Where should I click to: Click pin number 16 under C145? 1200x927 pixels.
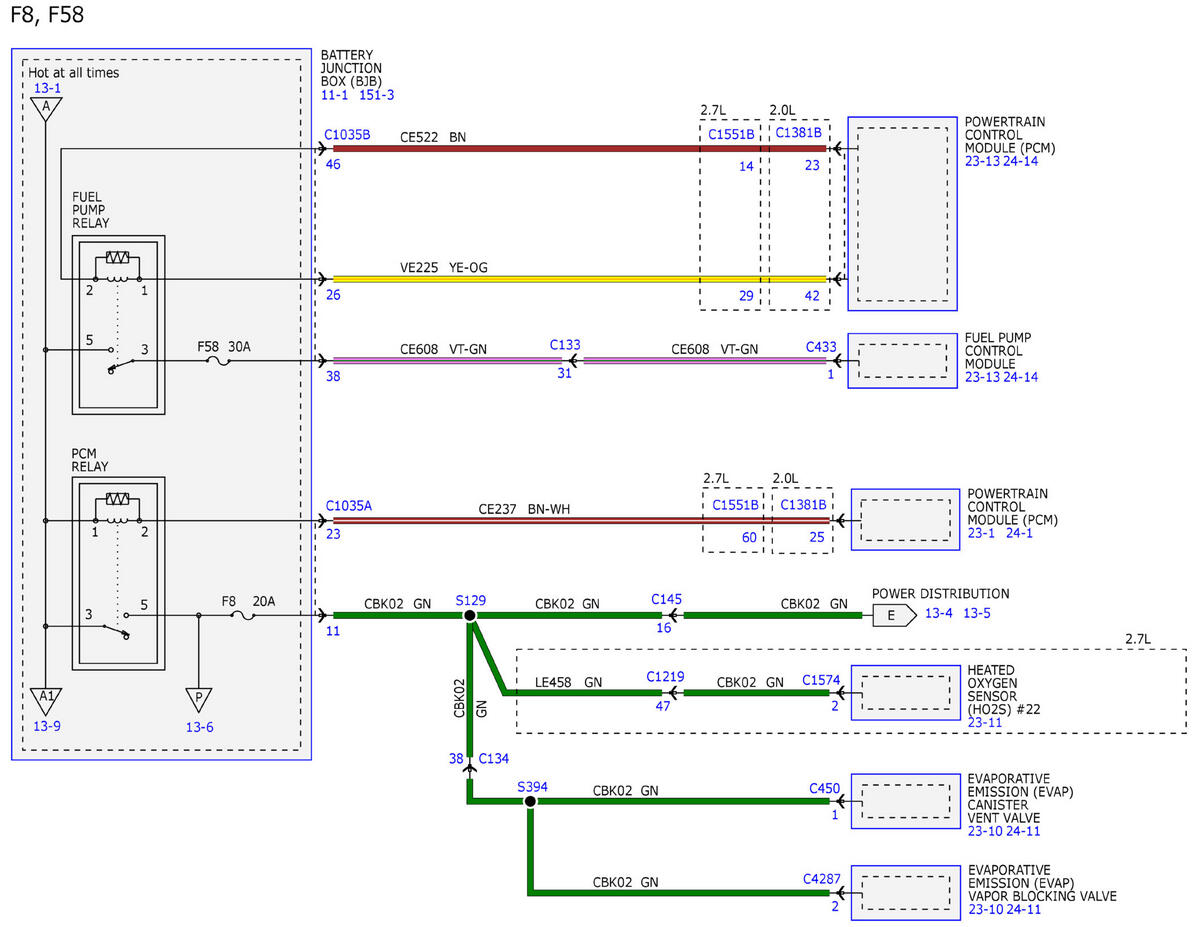[x=664, y=627]
